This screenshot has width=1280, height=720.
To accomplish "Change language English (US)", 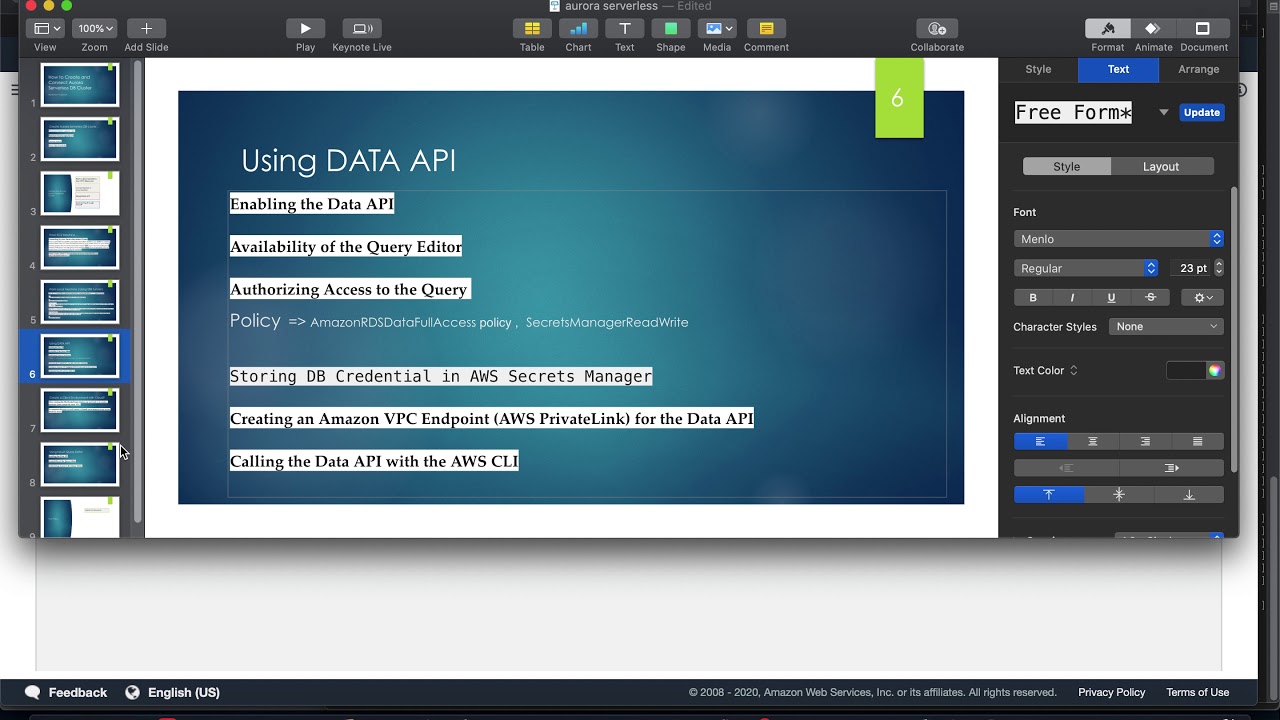I will click(184, 692).
